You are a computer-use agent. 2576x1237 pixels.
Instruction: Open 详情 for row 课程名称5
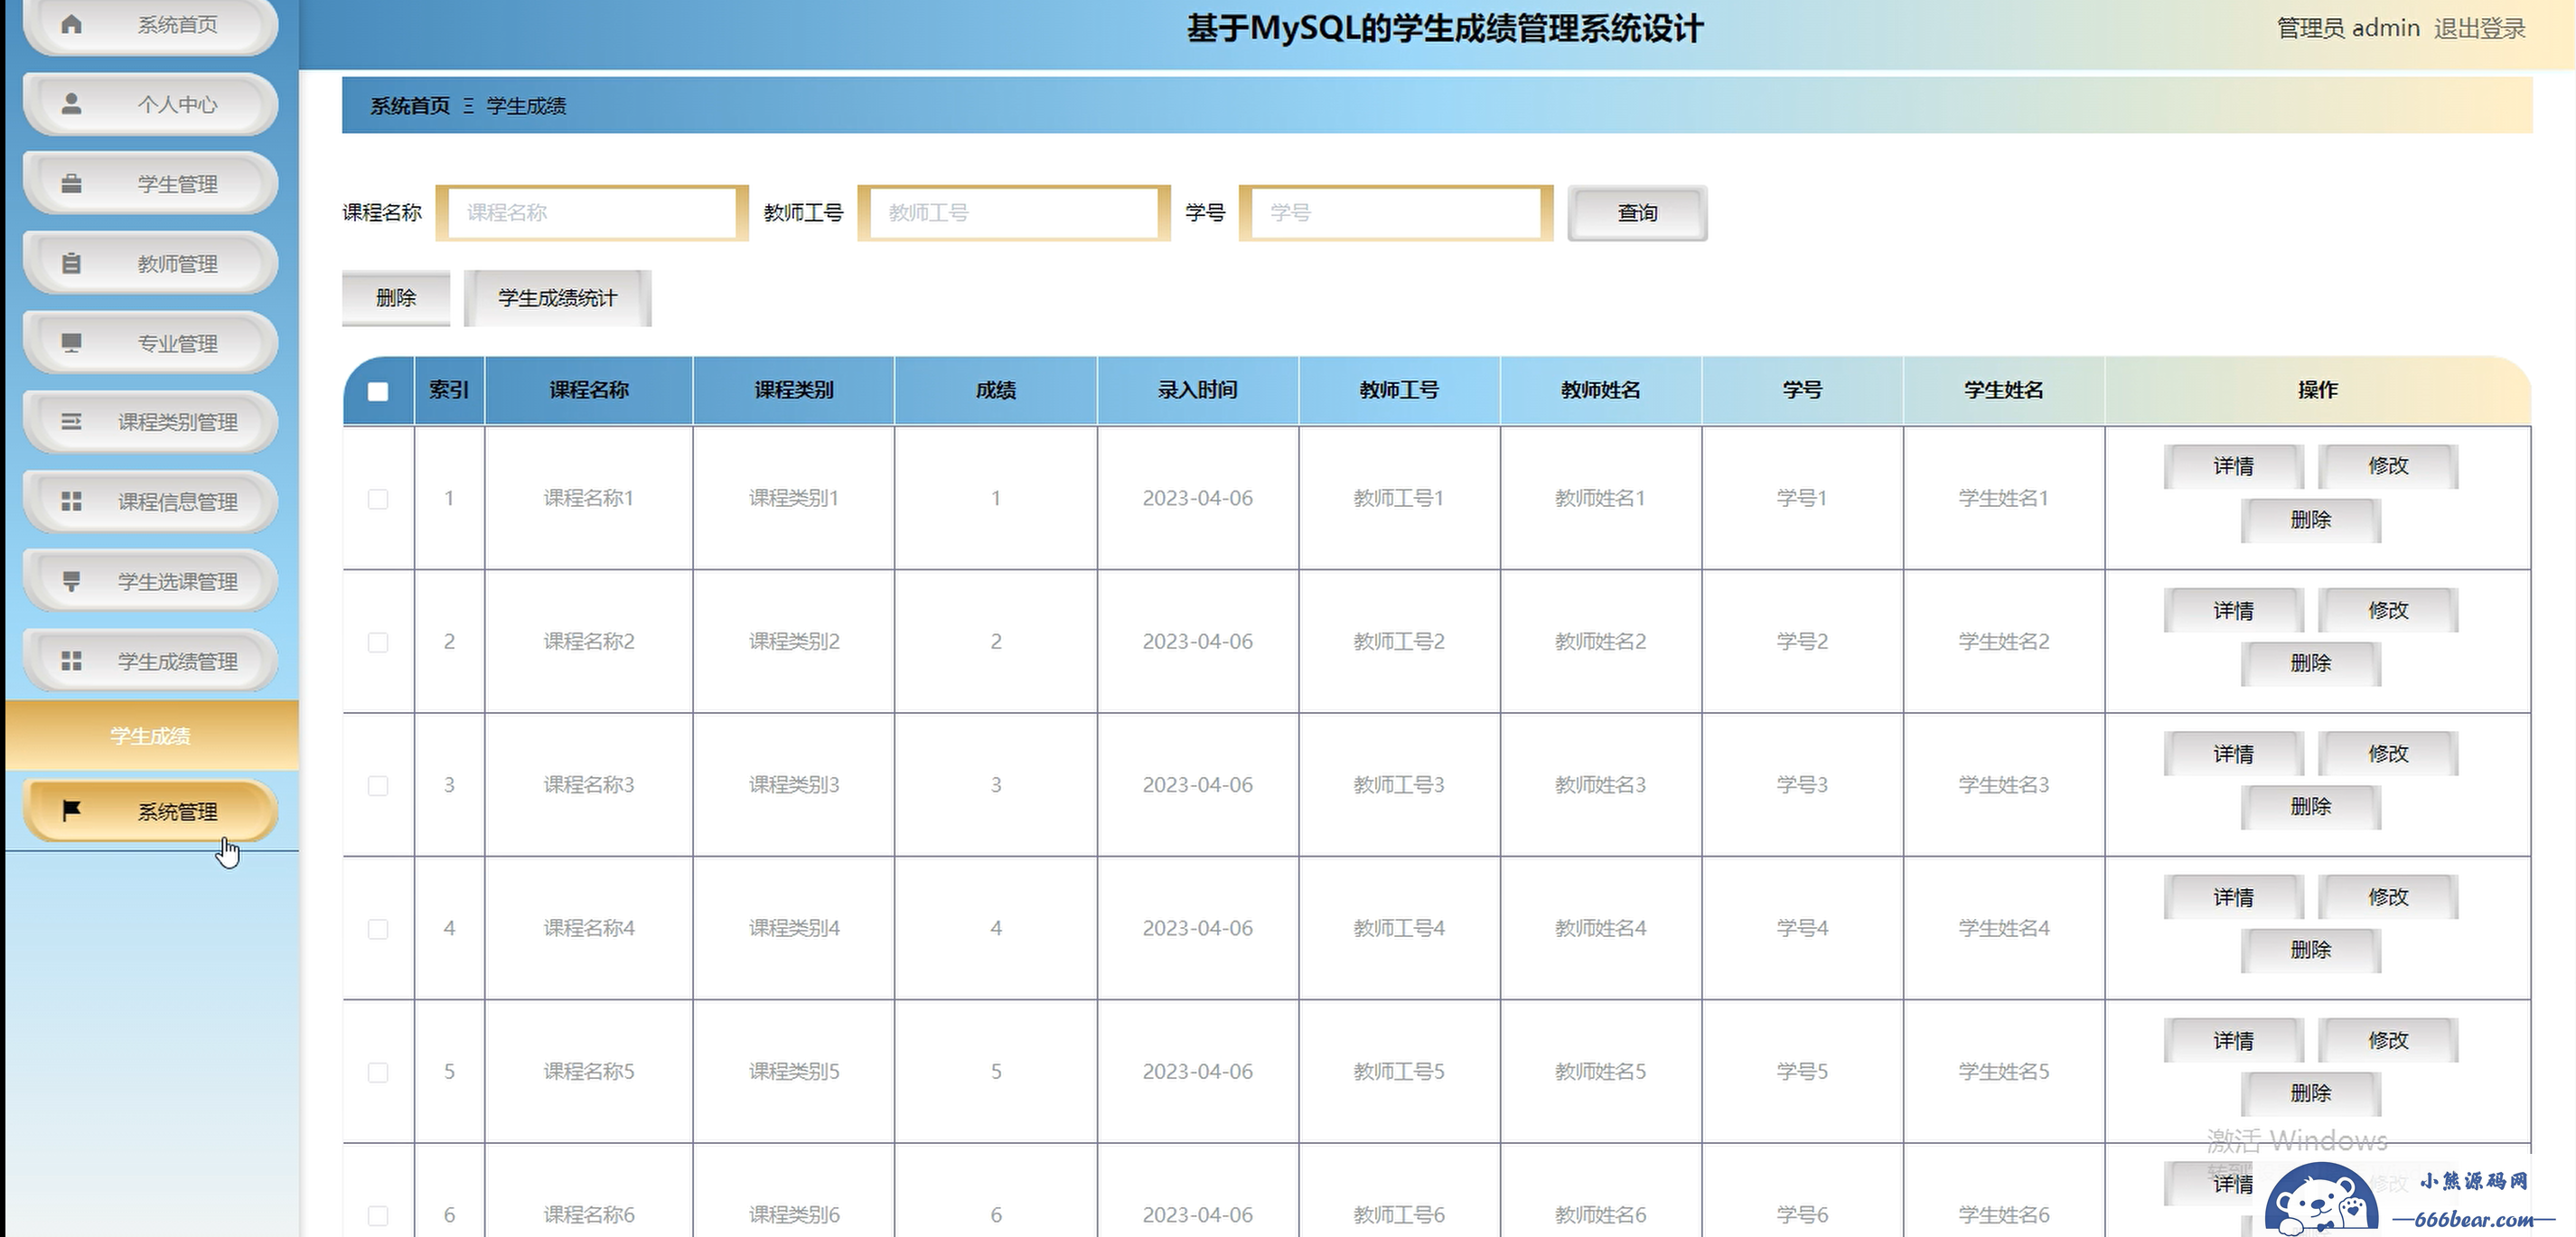coord(2233,1040)
